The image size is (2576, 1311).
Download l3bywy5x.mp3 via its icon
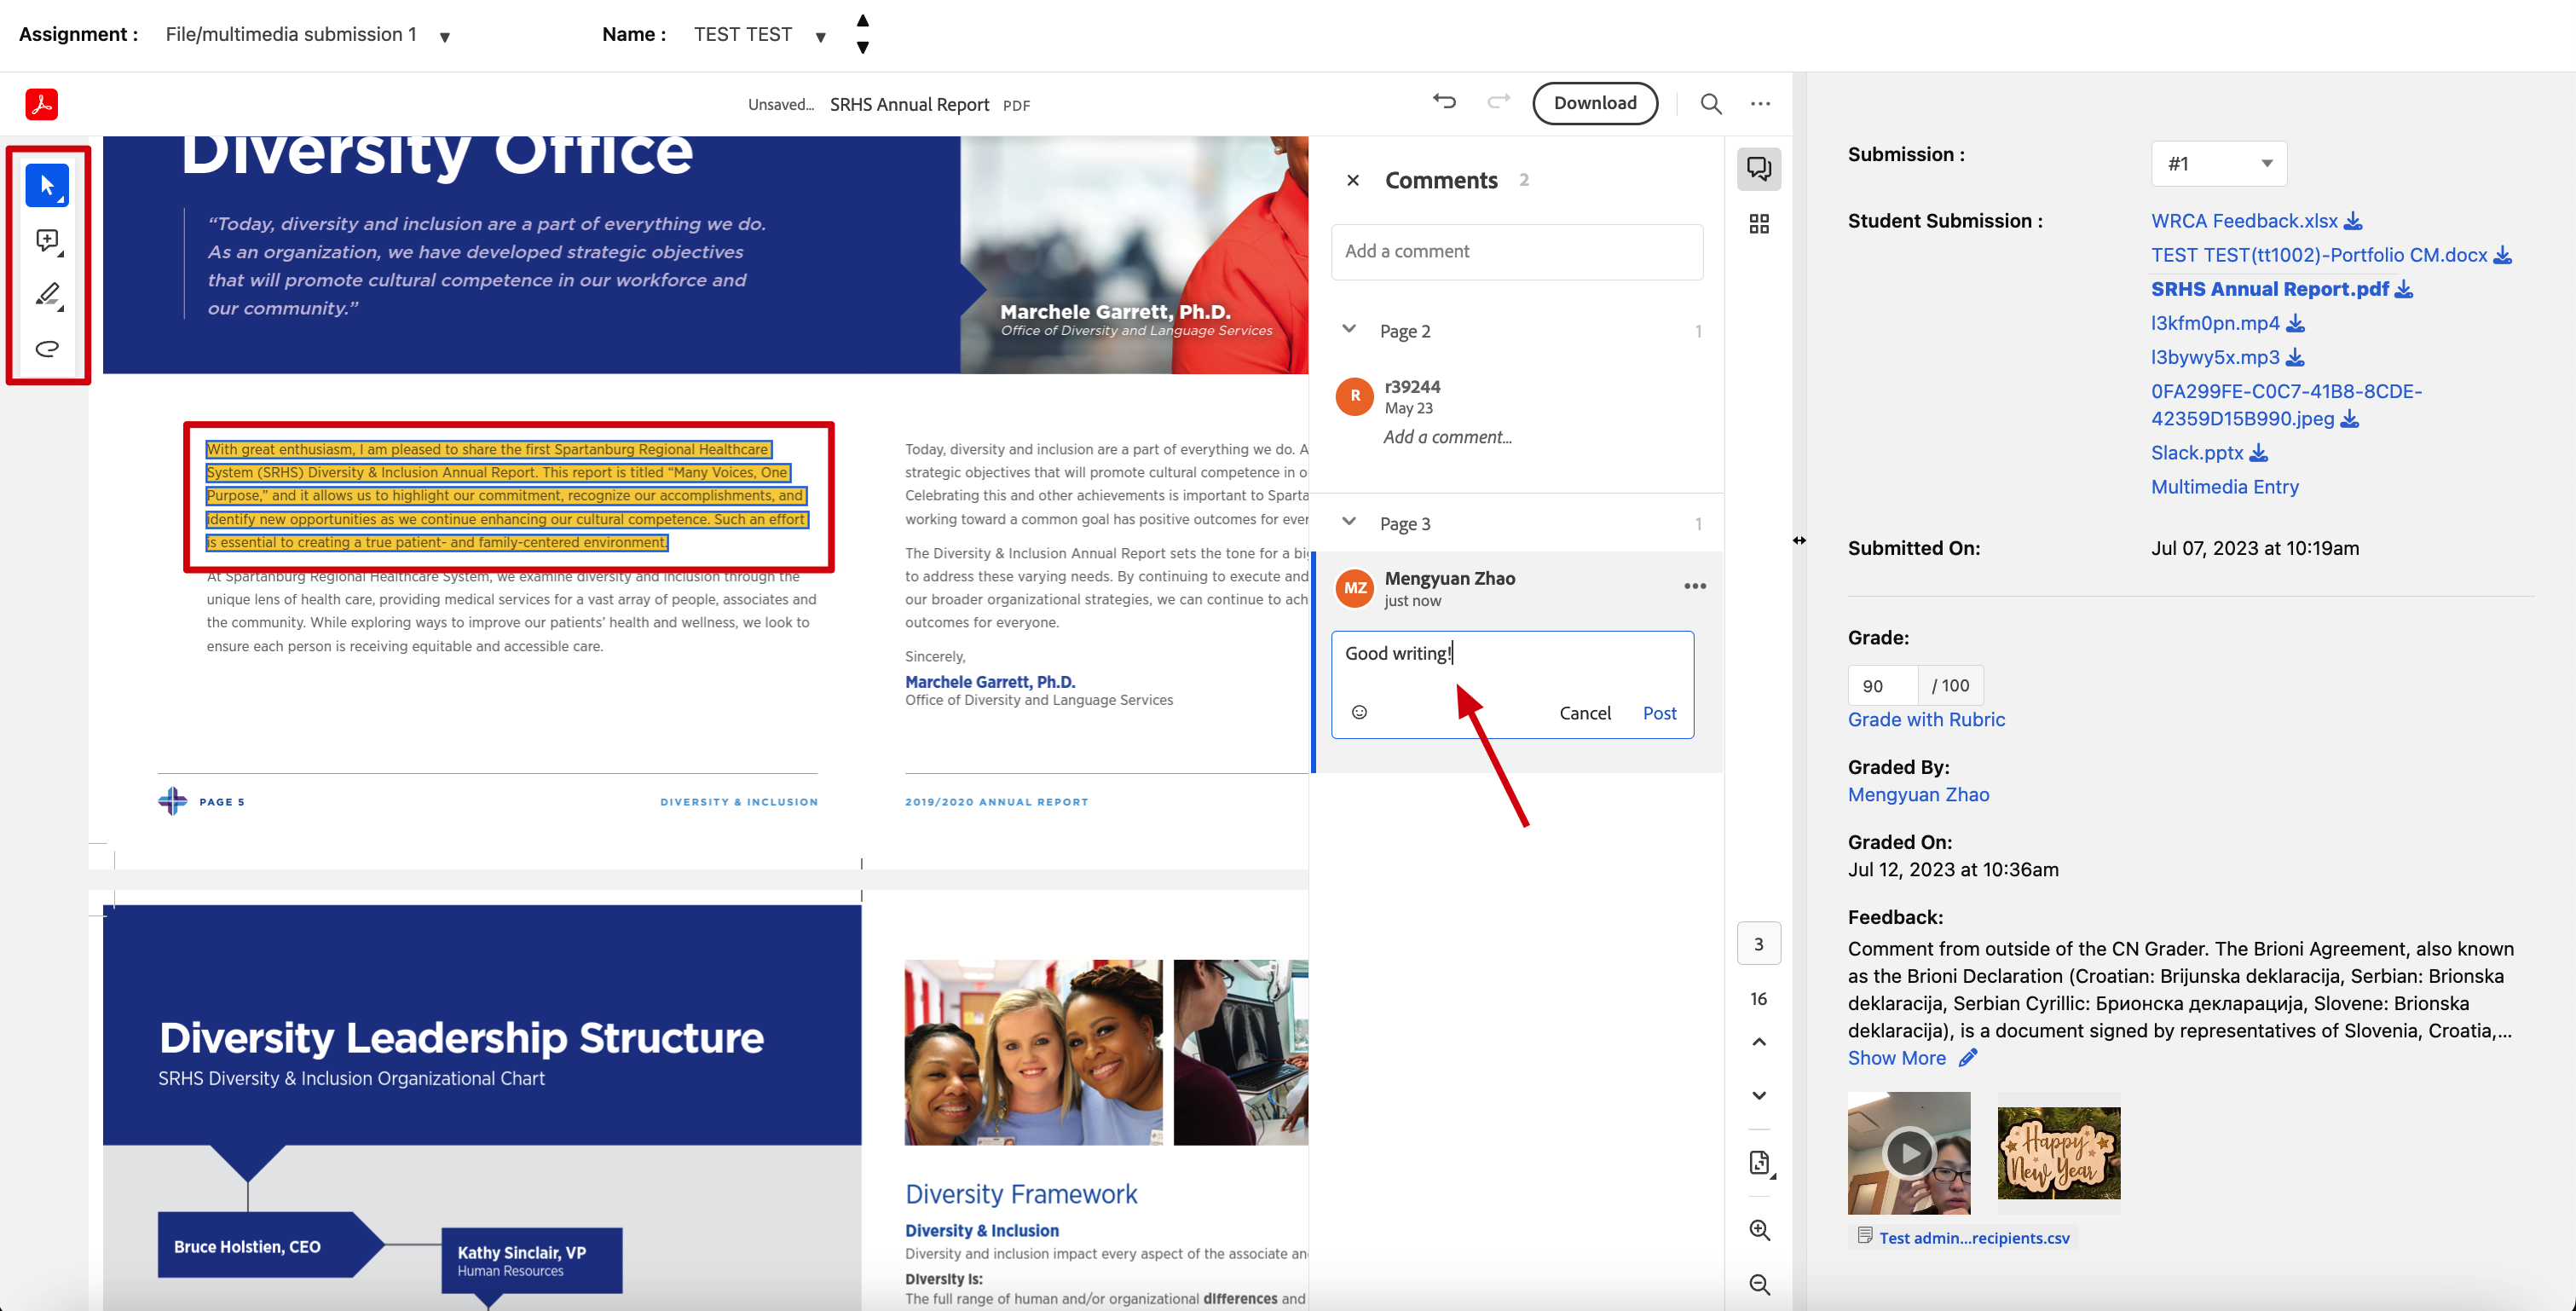point(2296,357)
